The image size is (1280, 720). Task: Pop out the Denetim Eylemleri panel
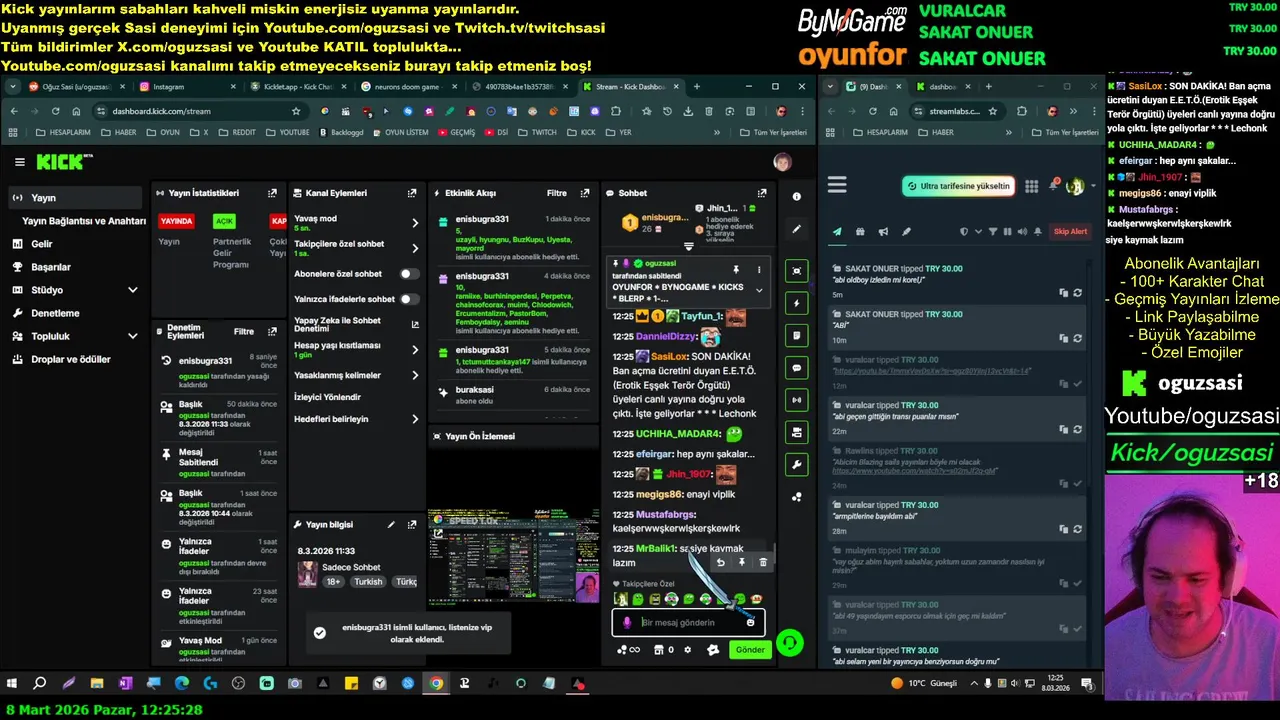pyautogui.click(x=272, y=331)
